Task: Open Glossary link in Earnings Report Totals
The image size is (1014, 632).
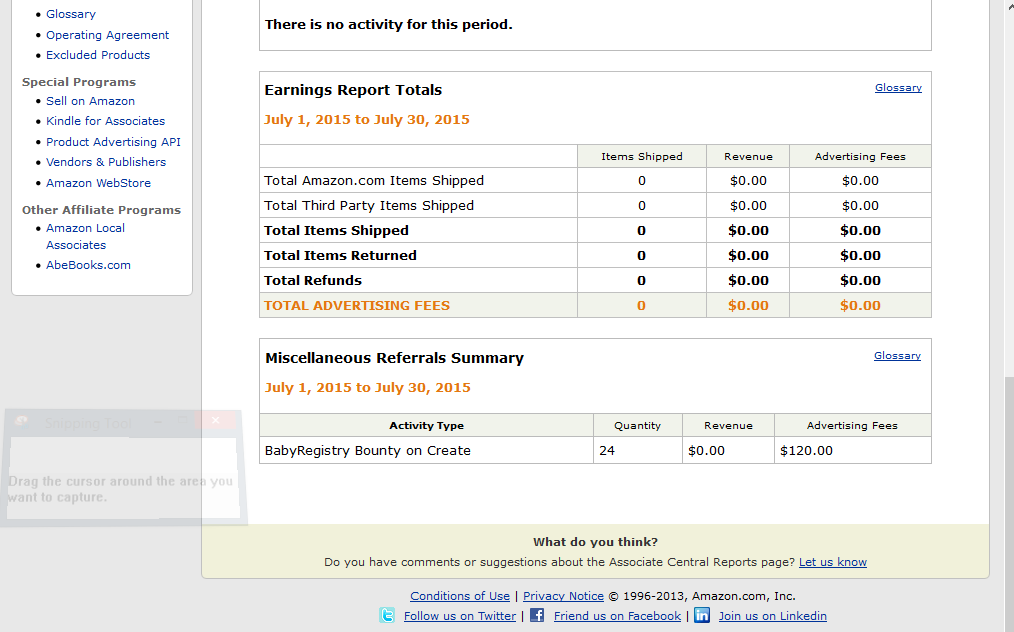Action: pyautogui.click(x=898, y=88)
